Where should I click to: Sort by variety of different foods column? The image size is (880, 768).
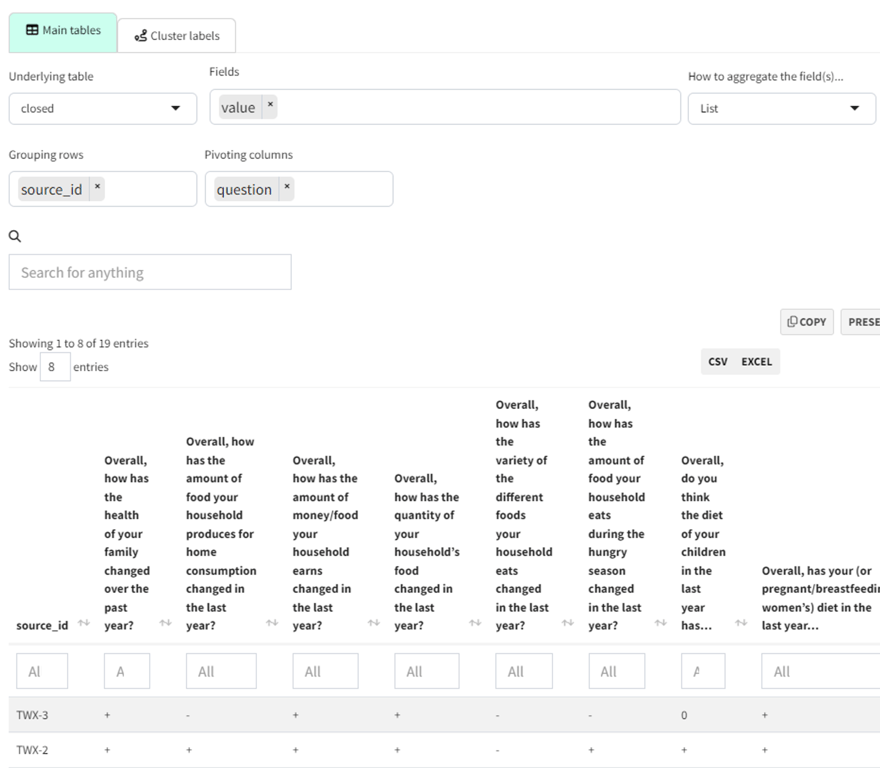(x=567, y=625)
